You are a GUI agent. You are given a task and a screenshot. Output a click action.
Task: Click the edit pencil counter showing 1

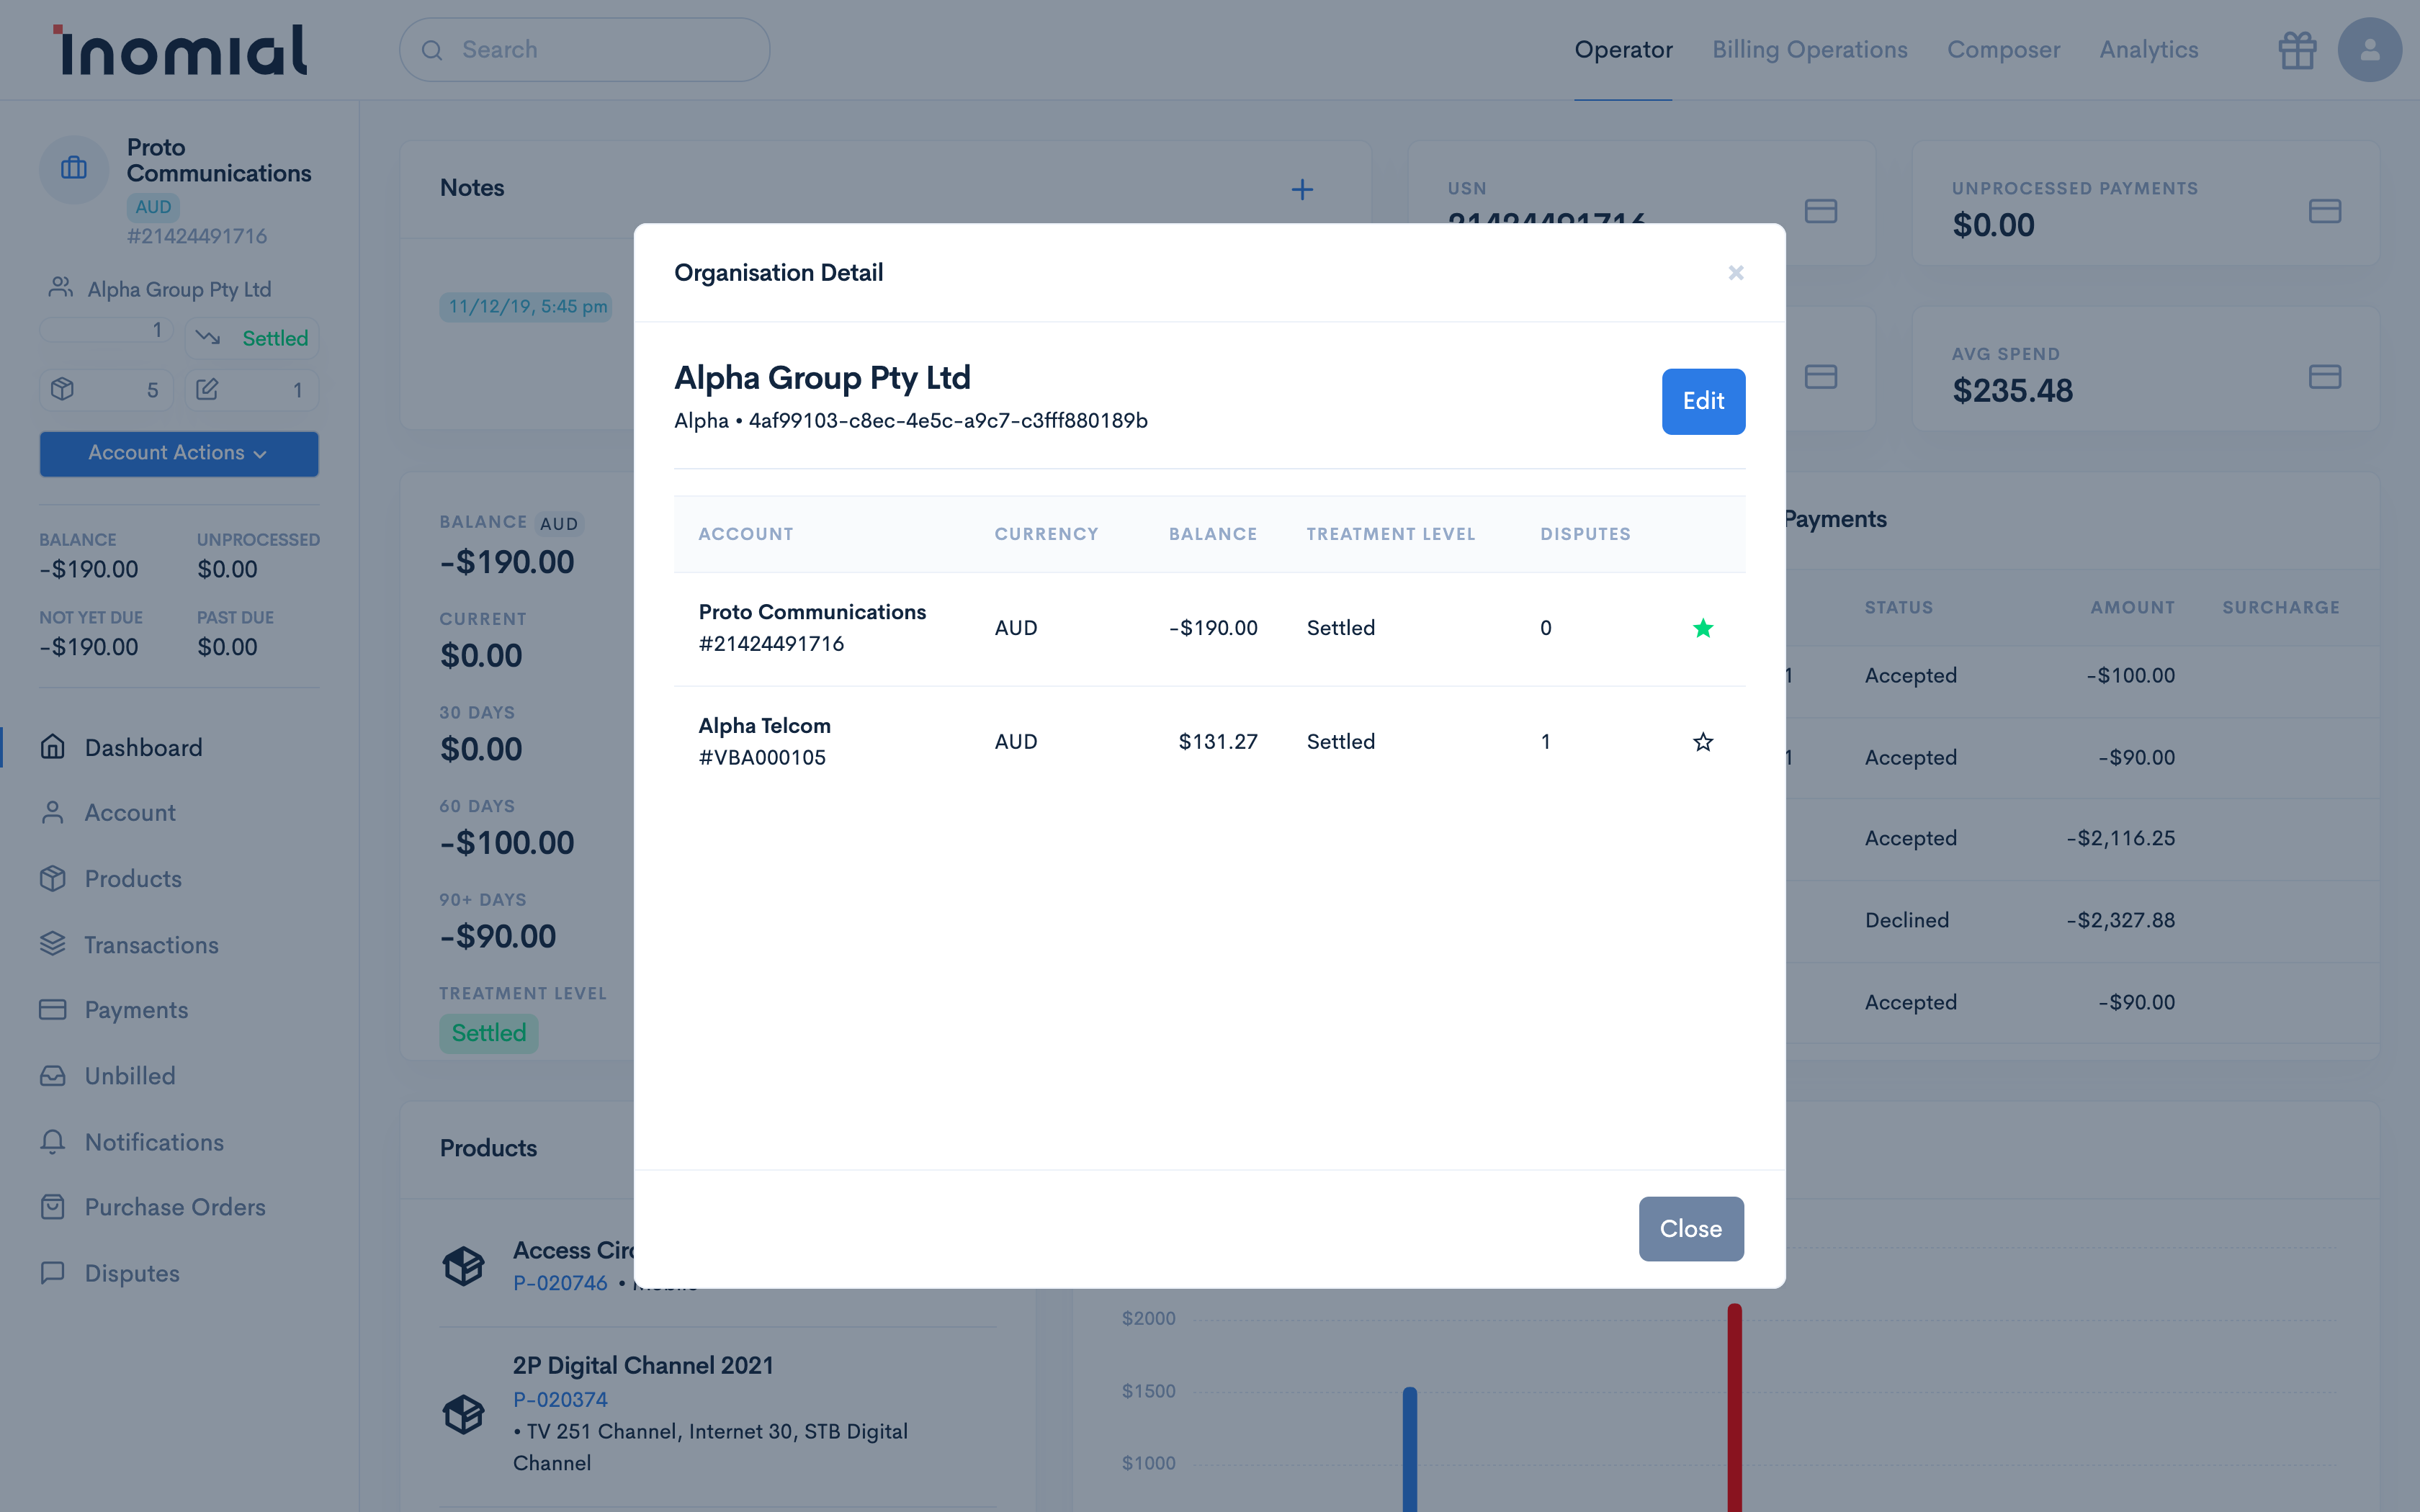pyautogui.click(x=252, y=390)
